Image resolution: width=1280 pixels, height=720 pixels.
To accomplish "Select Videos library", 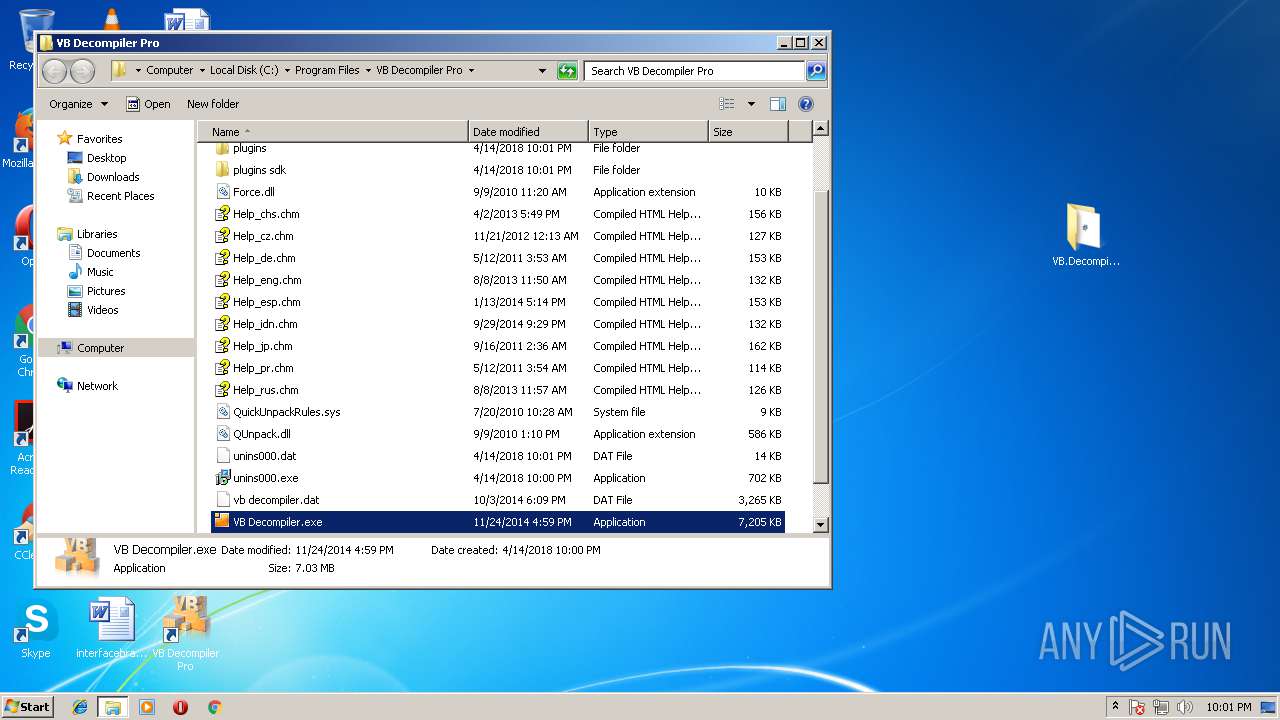I will [x=93, y=310].
